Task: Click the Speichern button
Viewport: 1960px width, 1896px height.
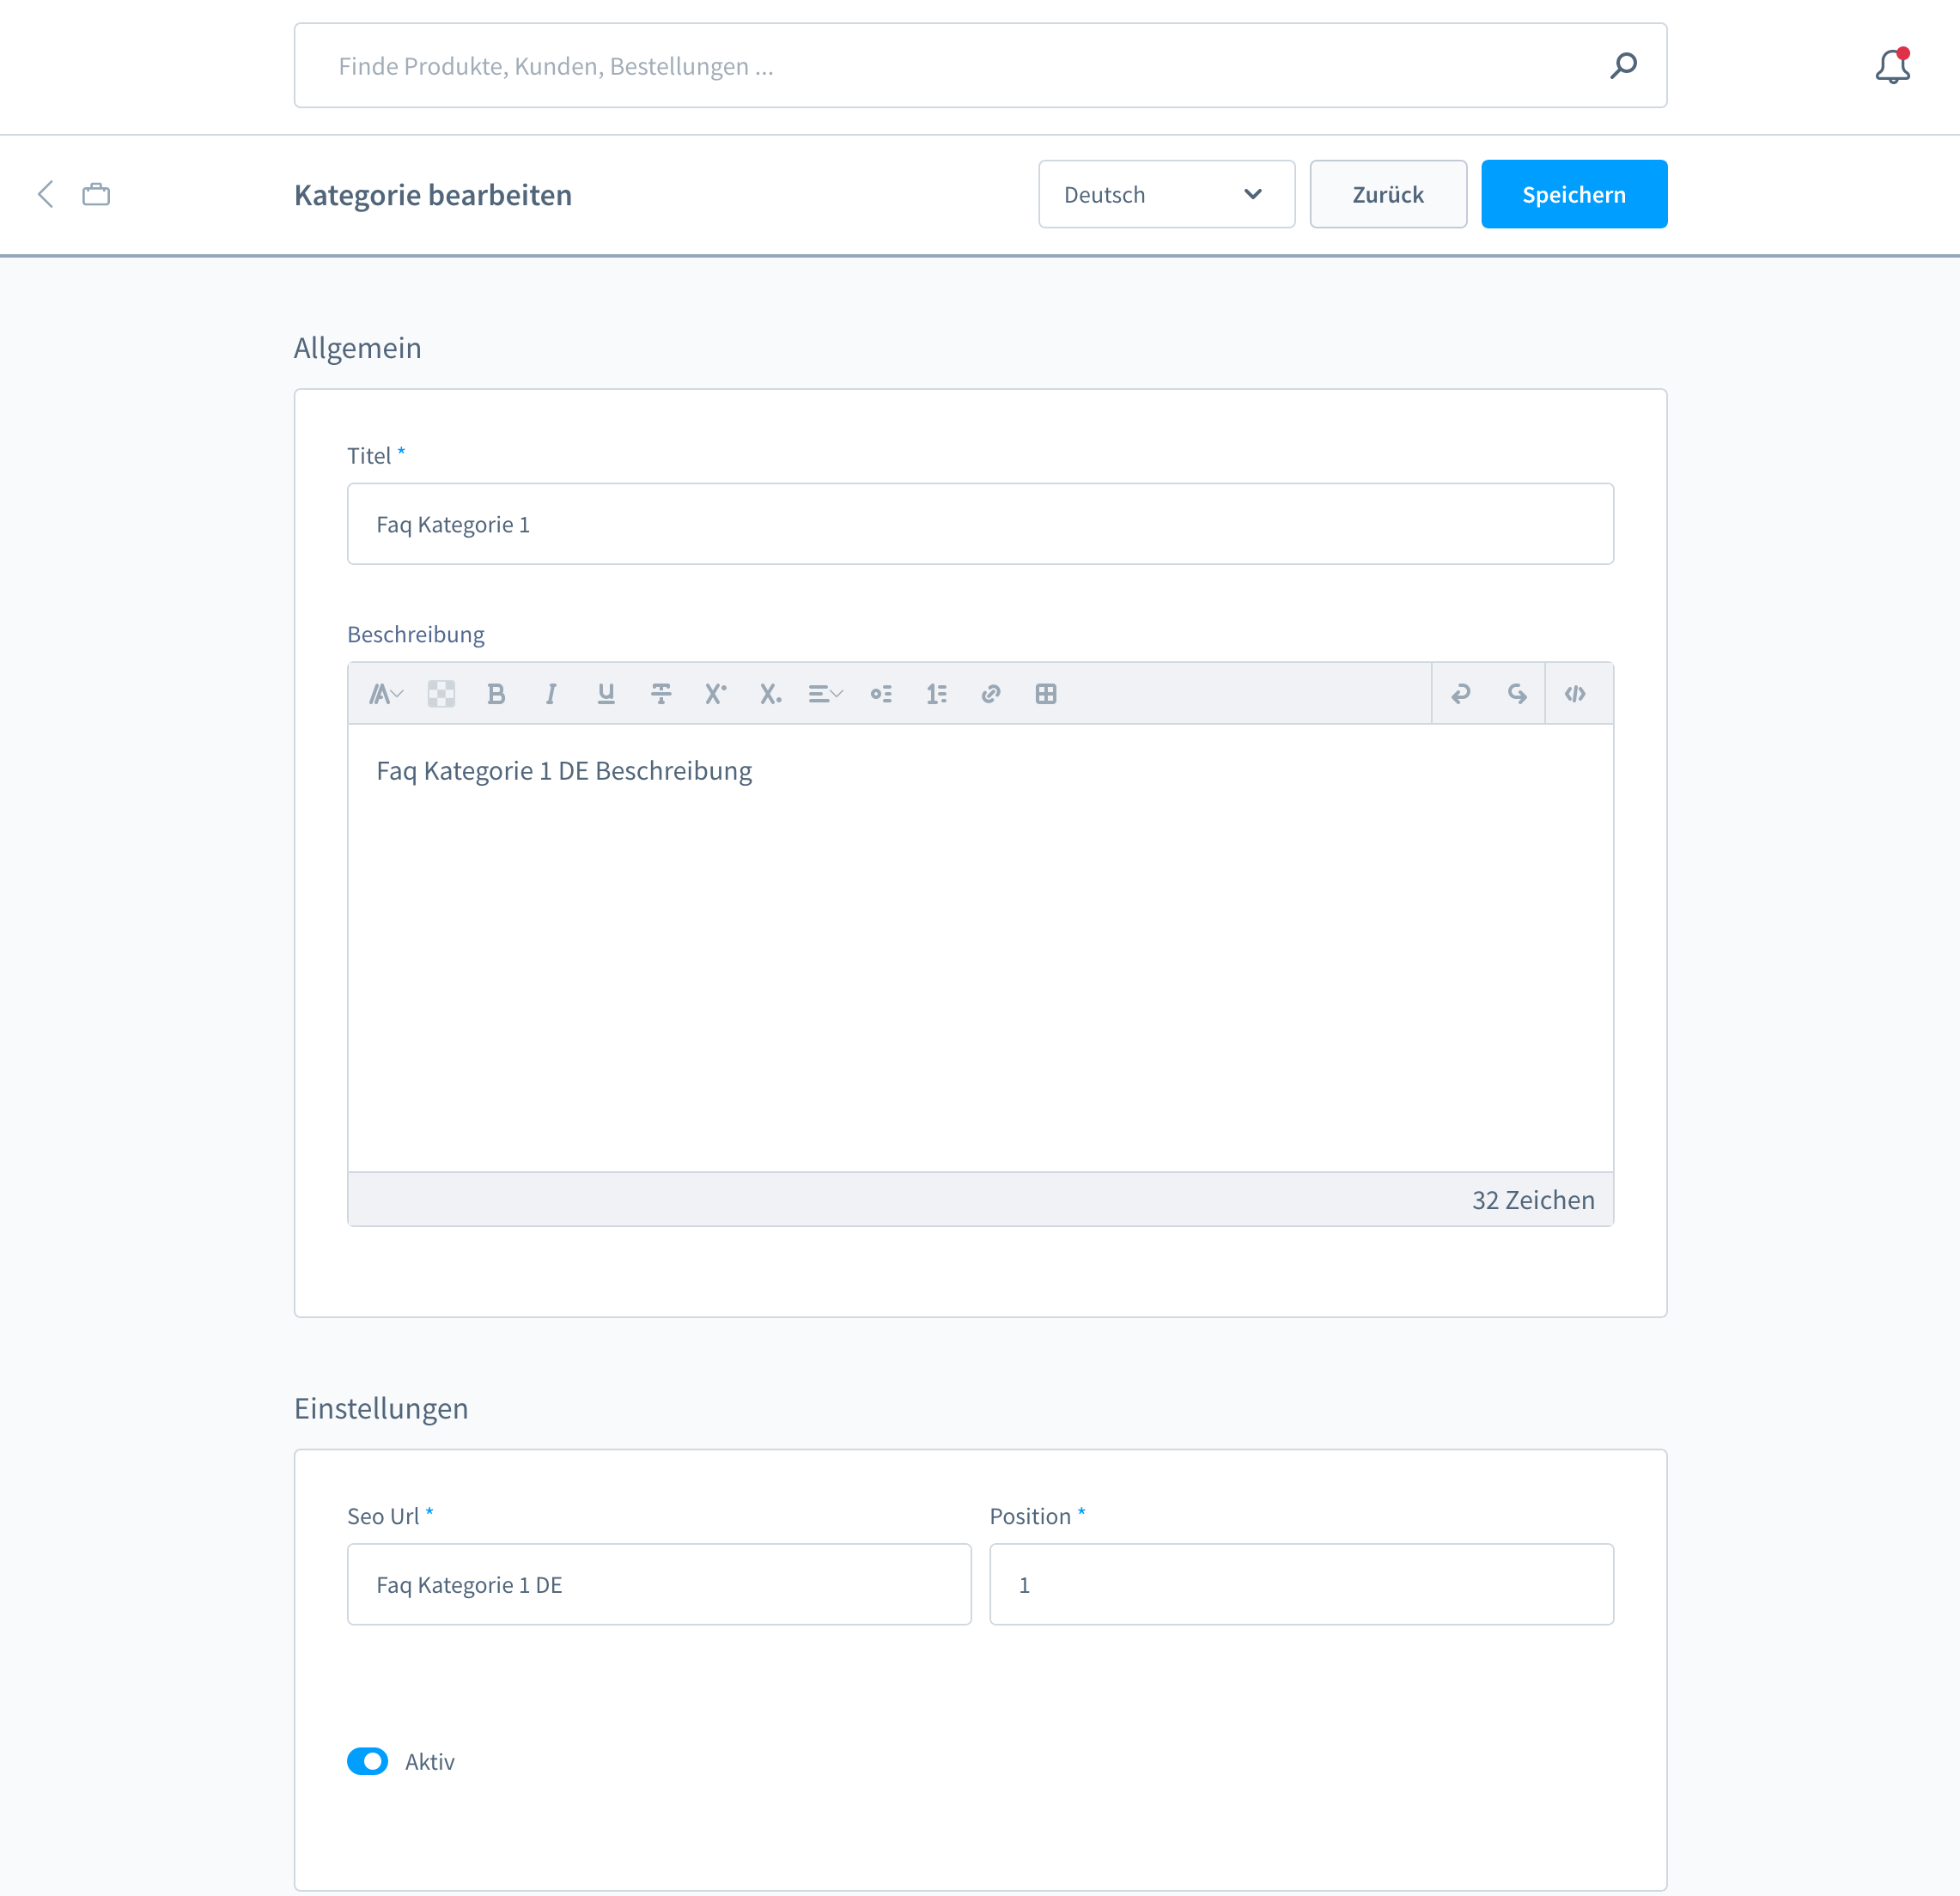Action: click(x=1573, y=194)
